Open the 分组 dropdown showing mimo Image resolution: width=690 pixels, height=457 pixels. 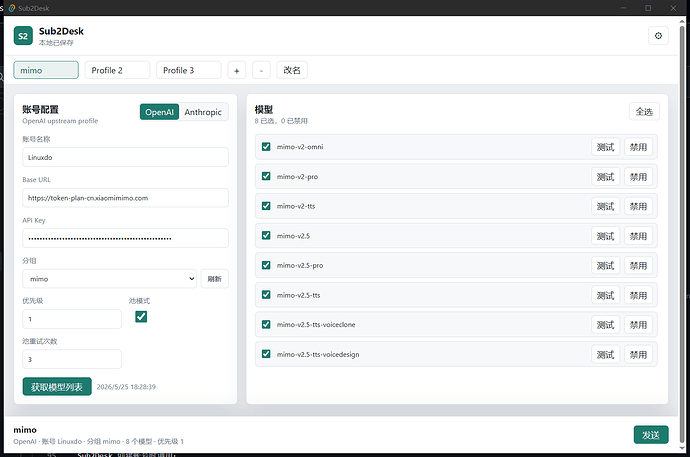(x=109, y=278)
